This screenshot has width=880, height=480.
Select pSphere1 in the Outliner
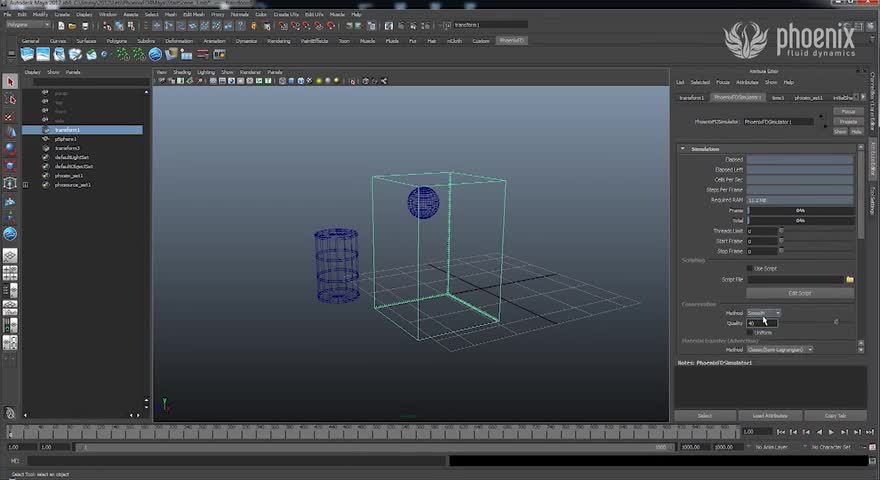(66, 139)
